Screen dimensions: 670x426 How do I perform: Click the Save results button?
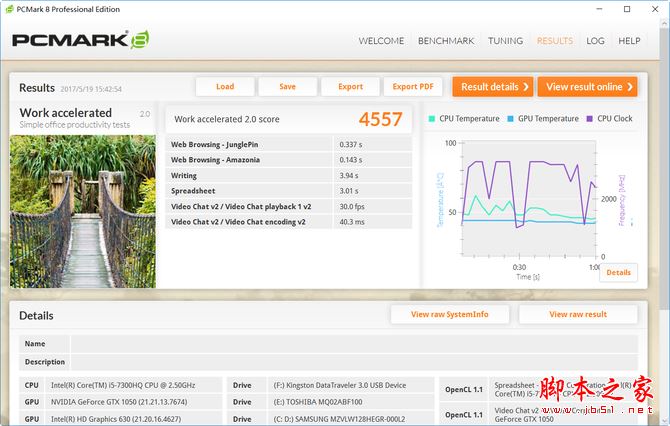(288, 87)
